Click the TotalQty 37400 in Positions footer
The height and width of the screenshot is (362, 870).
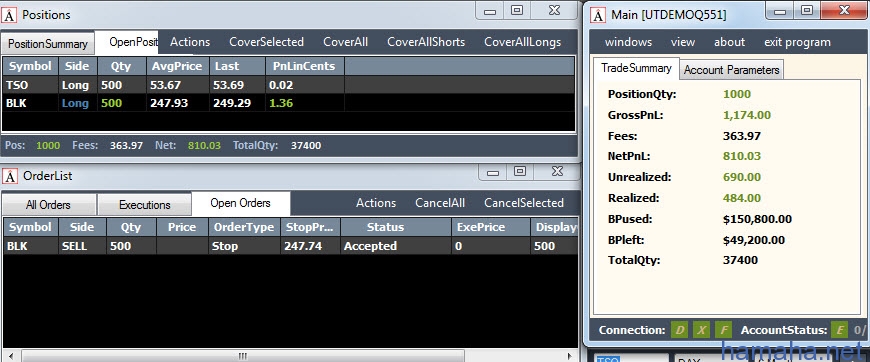[306, 145]
